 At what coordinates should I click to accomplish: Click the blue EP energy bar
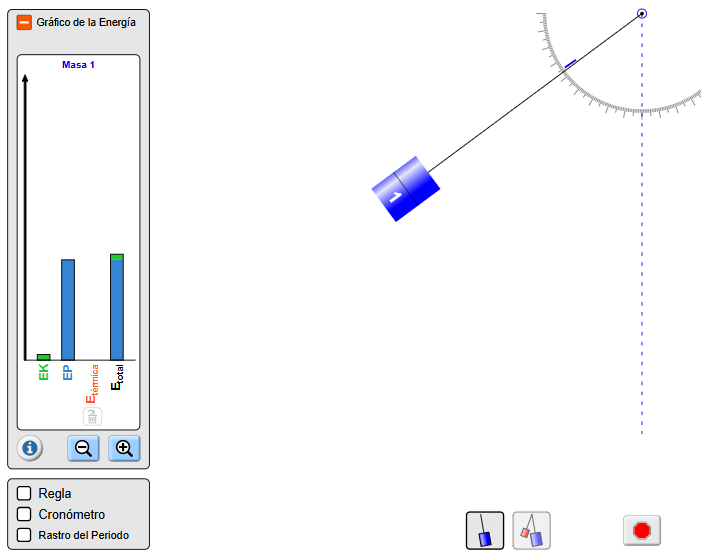point(68,309)
